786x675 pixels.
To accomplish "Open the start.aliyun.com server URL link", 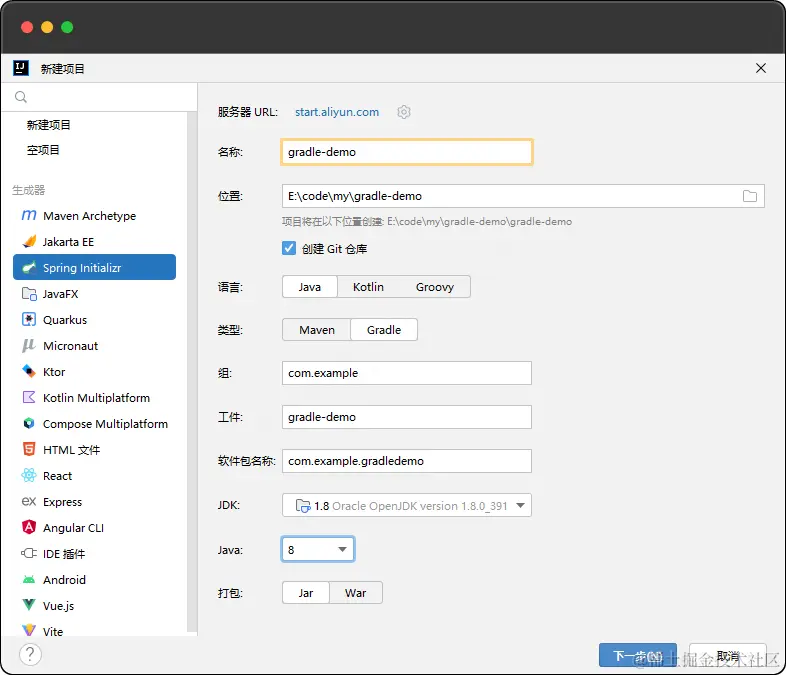I will (x=337, y=112).
